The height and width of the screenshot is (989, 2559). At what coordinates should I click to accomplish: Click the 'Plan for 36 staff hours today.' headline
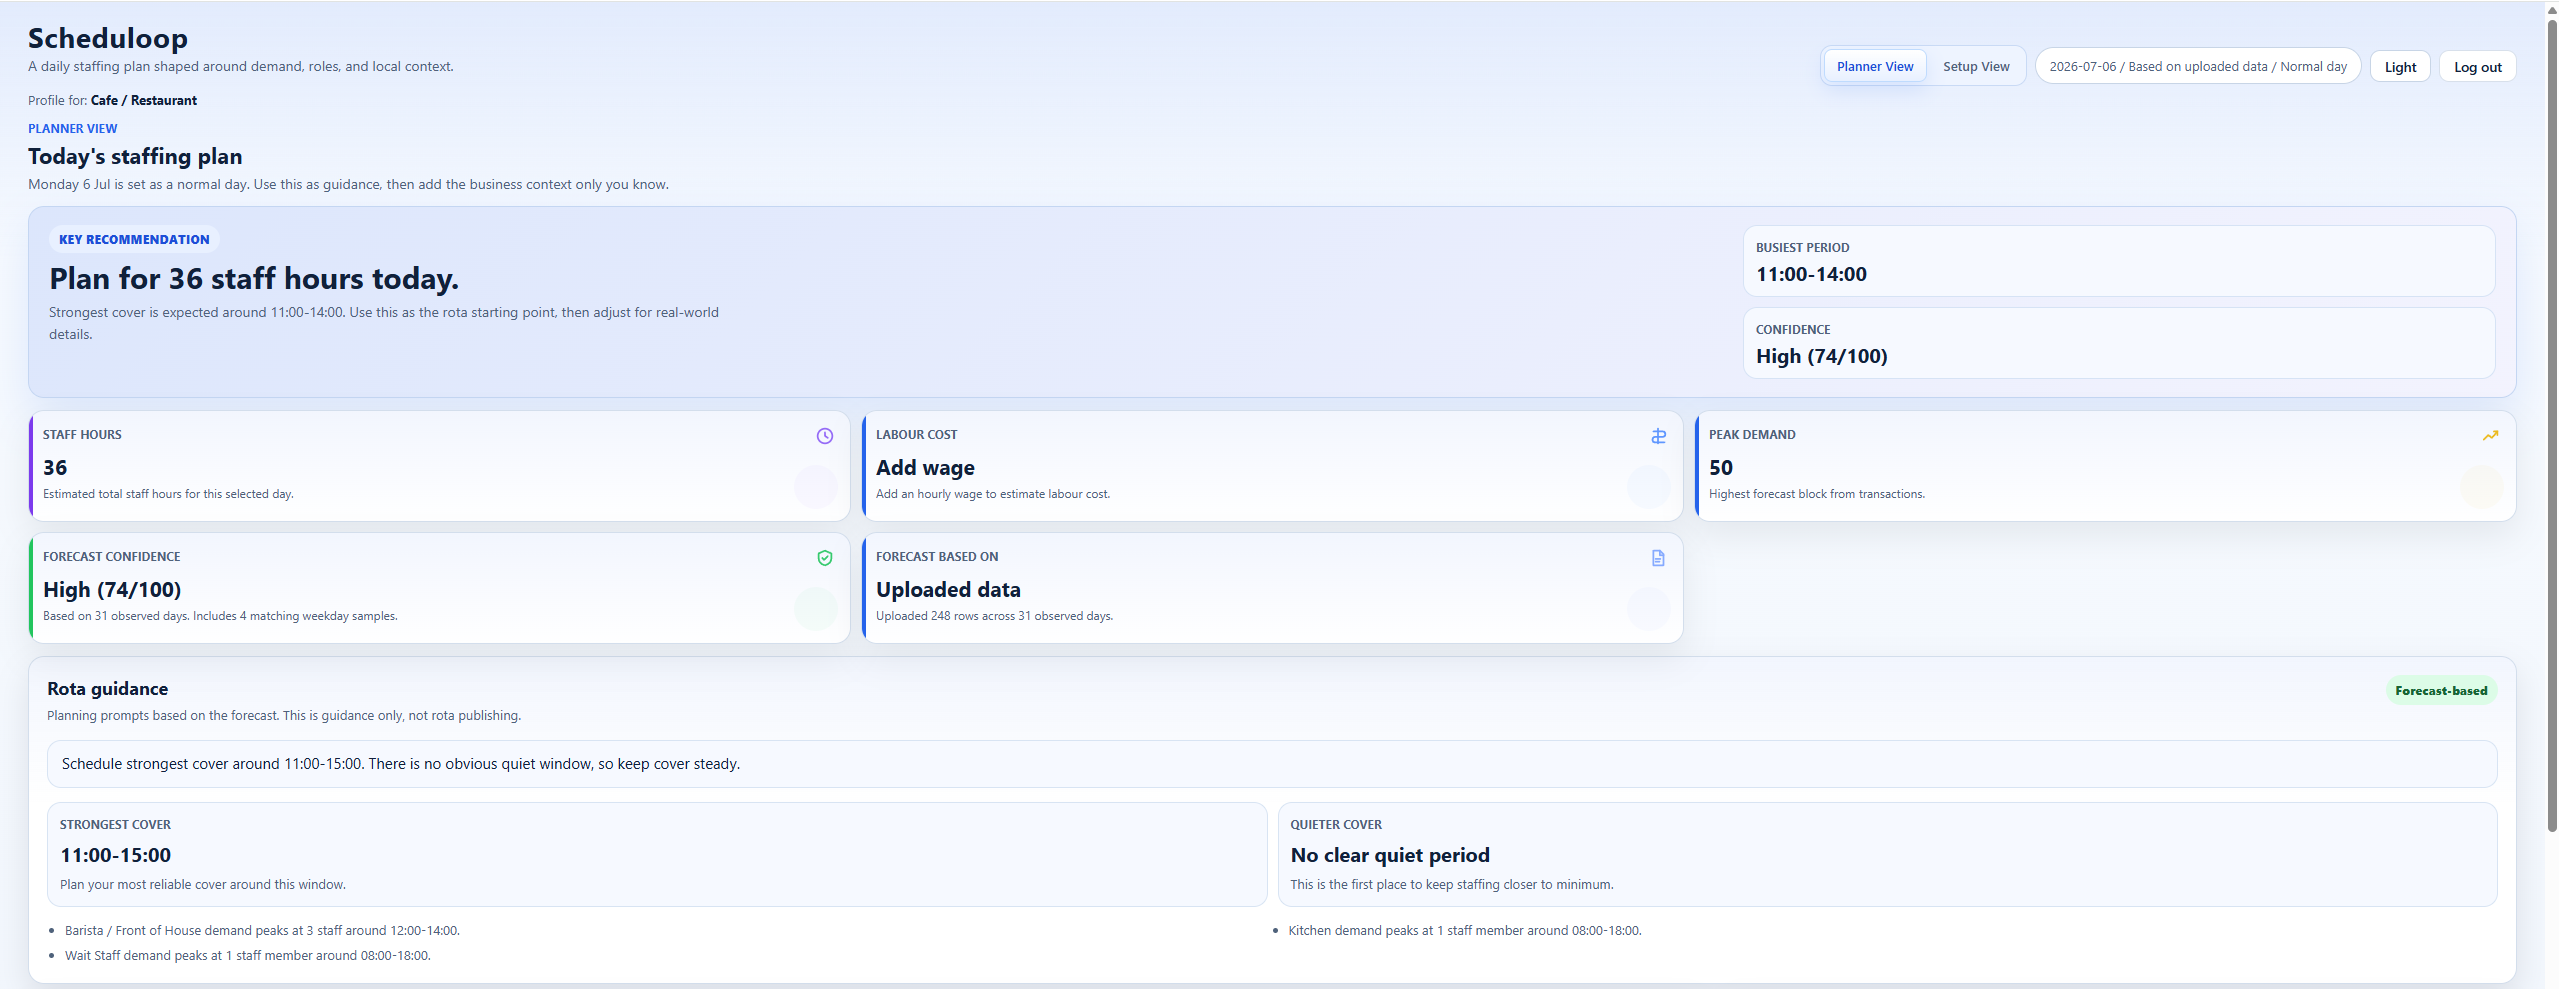254,278
